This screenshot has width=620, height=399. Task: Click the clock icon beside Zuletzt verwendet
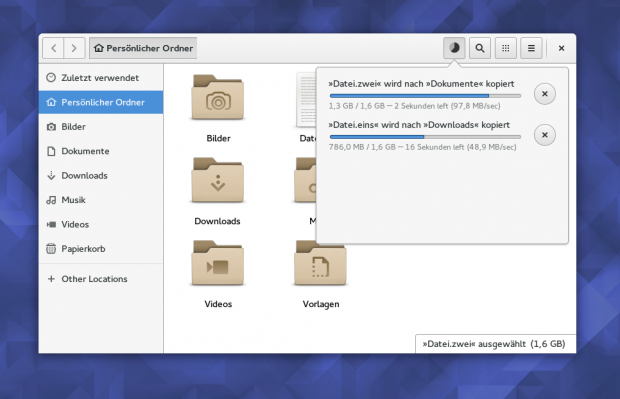[51, 78]
